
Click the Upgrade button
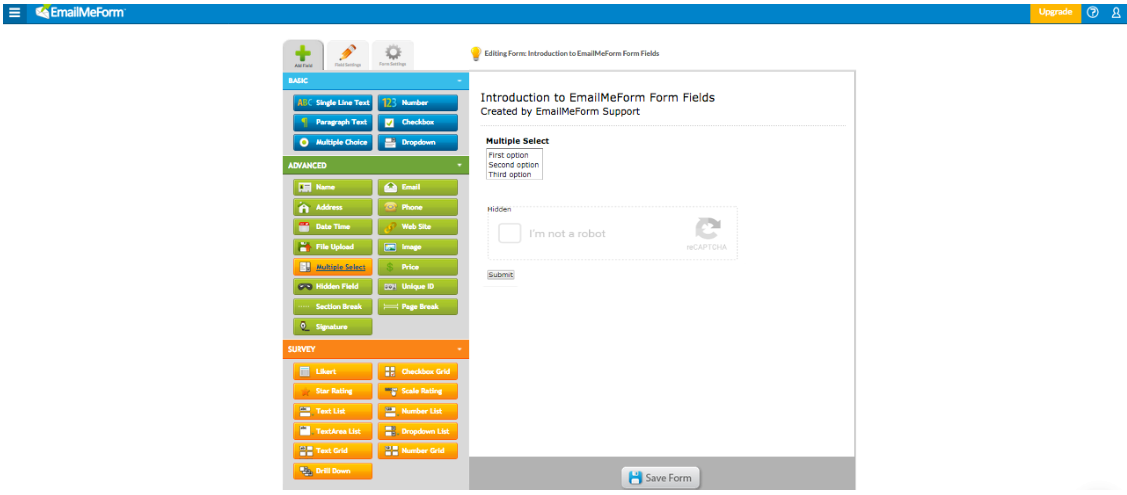point(1055,12)
